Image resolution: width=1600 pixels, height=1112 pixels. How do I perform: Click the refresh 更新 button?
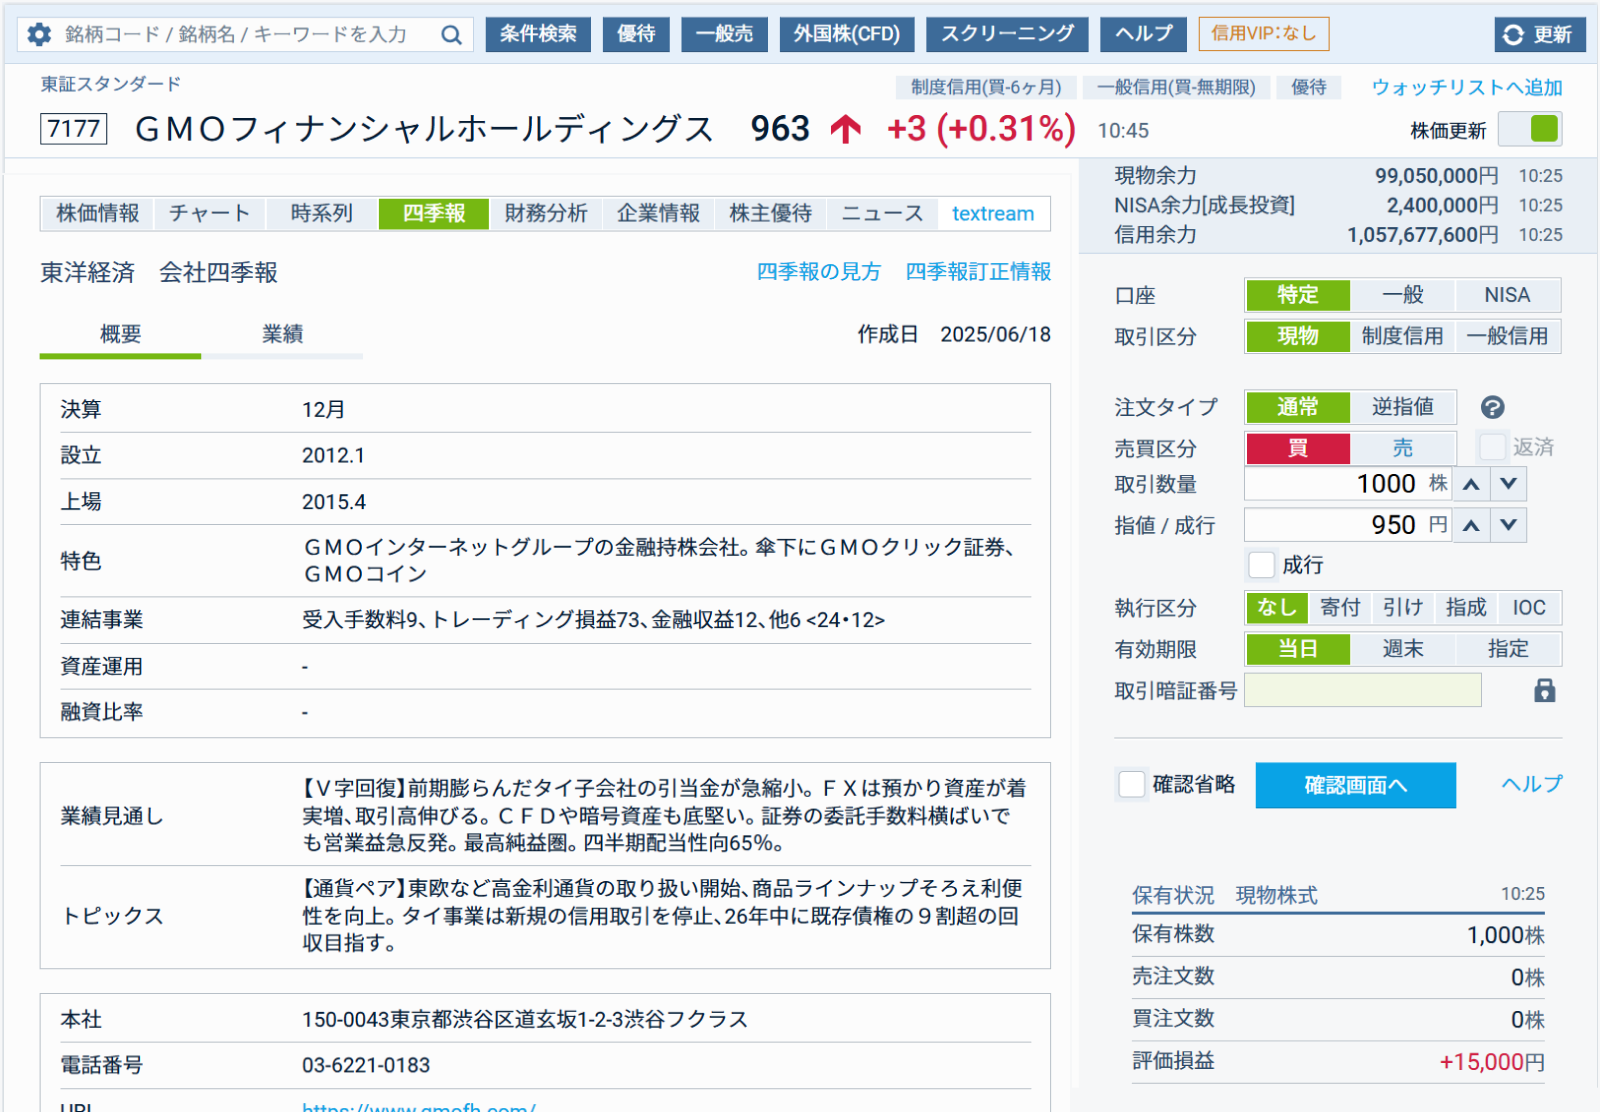[x=1538, y=35]
